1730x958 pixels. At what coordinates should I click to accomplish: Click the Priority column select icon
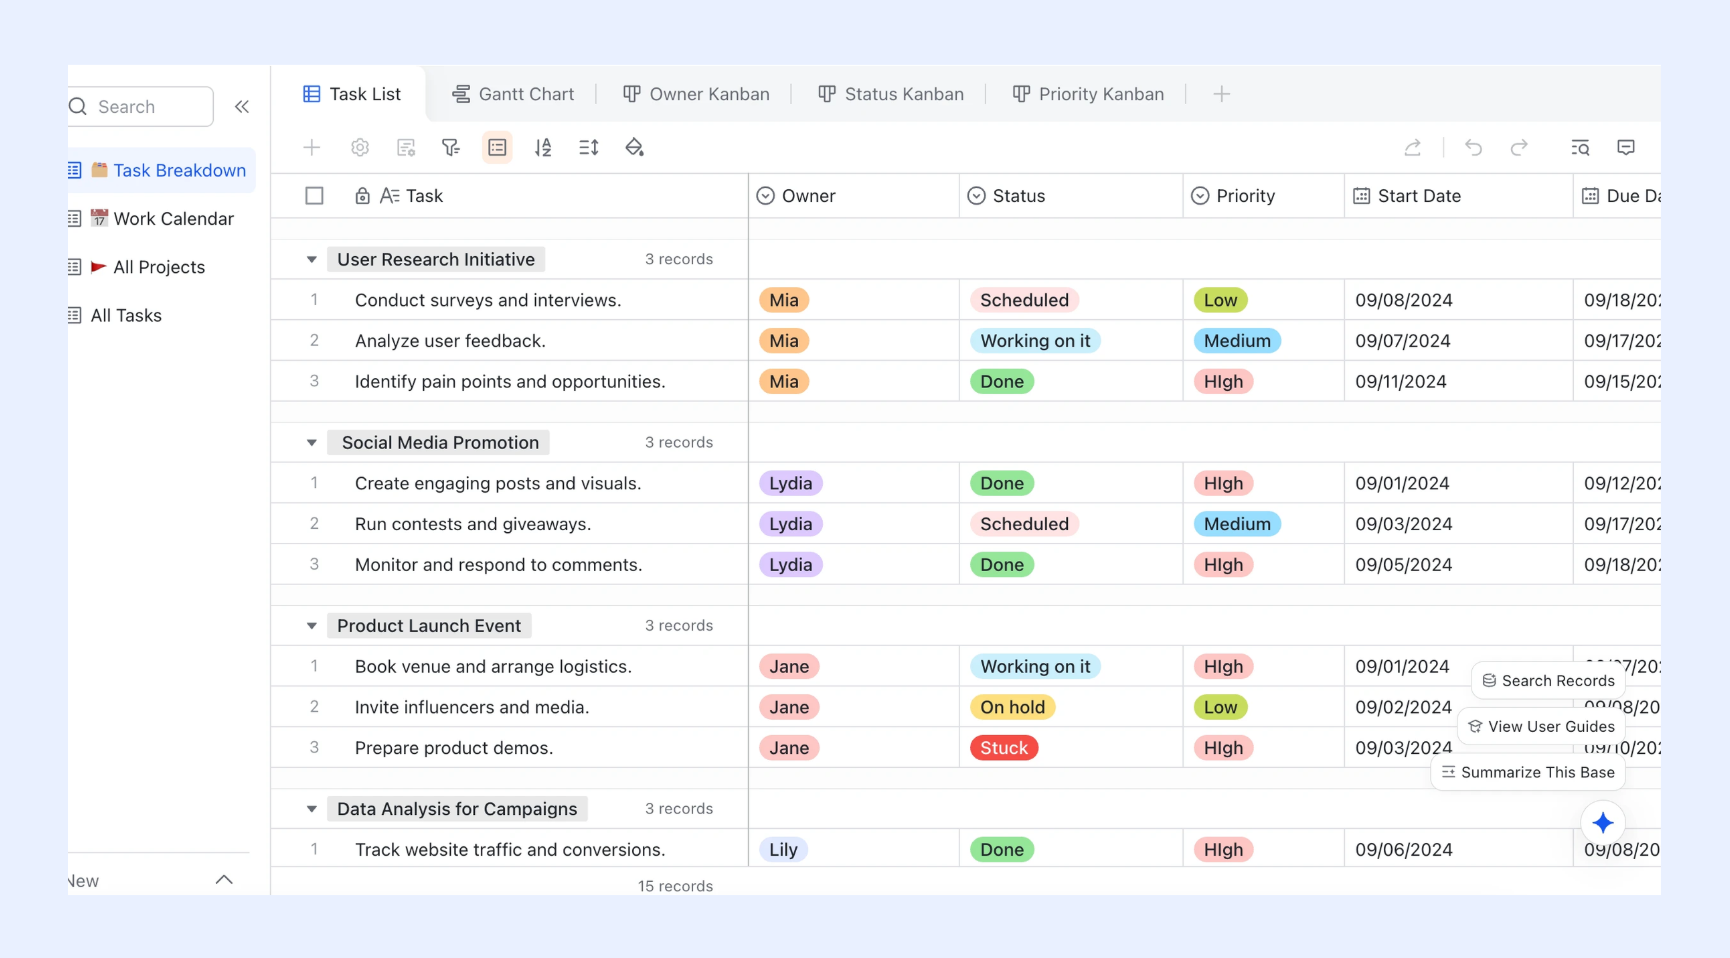(x=1200, y=196)
